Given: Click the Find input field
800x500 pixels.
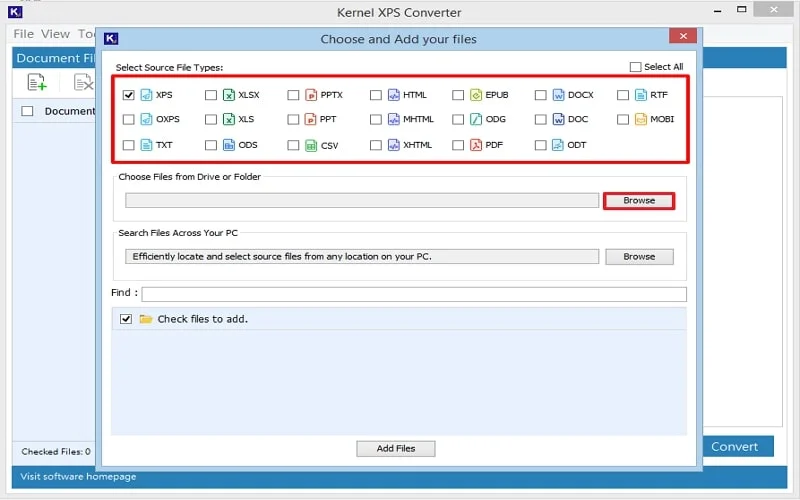Looking at the screenshot, I should click(x=414, y=294).
